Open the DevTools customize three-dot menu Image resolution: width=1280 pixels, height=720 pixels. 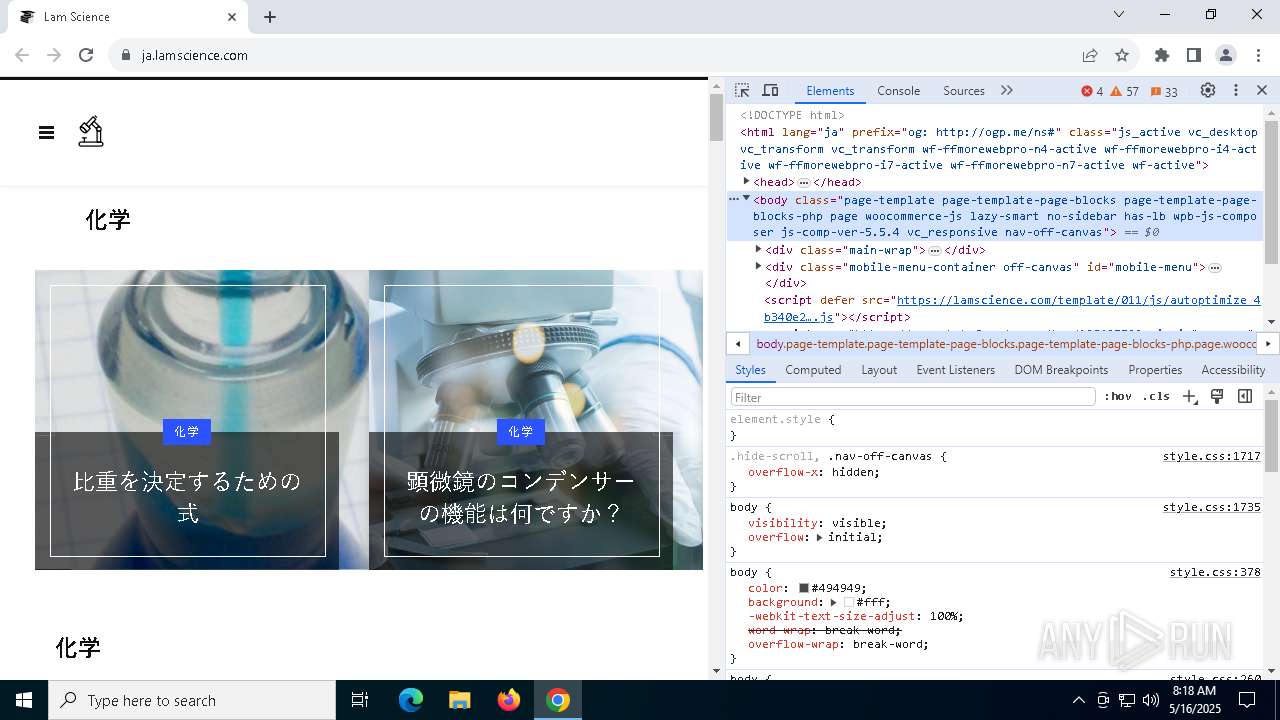click(x=1236, y=91)
